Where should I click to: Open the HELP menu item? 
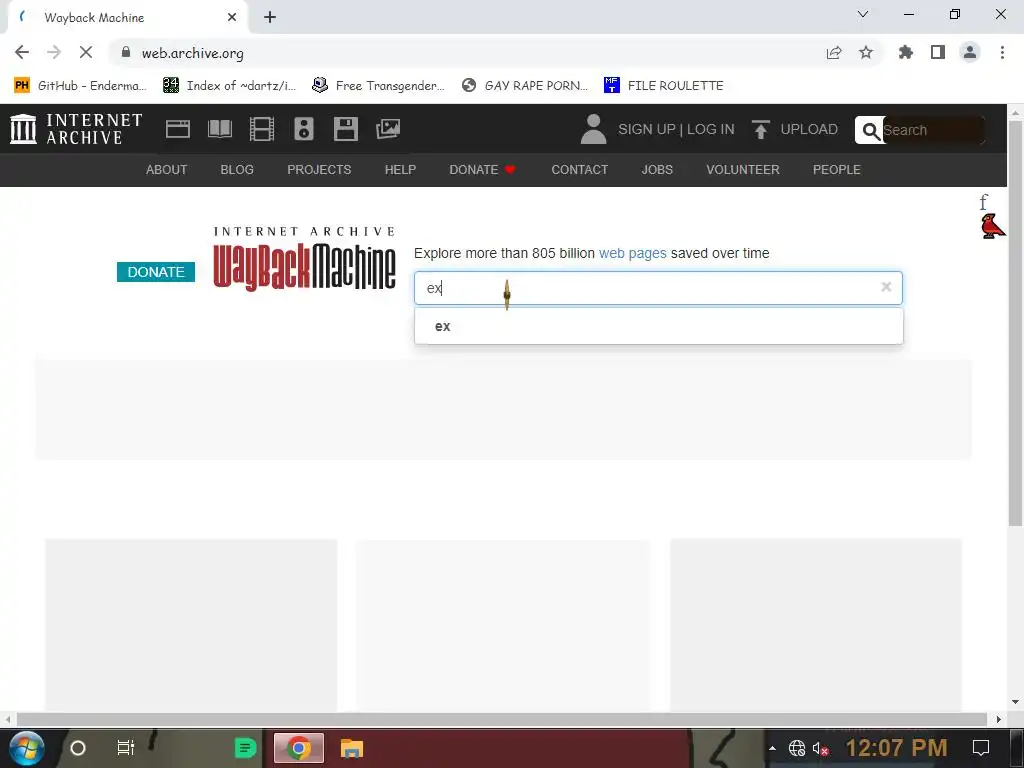[400, 170]
